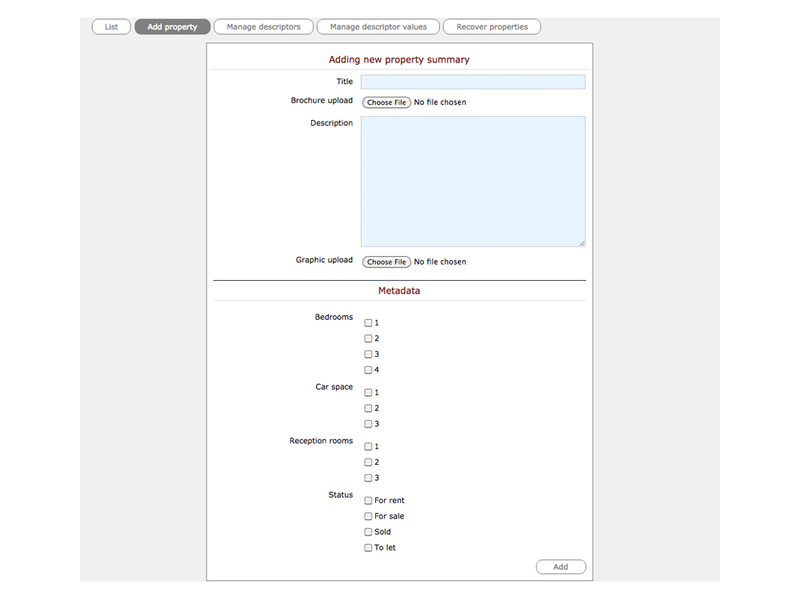The height and width of the screenshot is (600, 800).
Task: Open the Manage descriptors tab
Action: point(263,27)
